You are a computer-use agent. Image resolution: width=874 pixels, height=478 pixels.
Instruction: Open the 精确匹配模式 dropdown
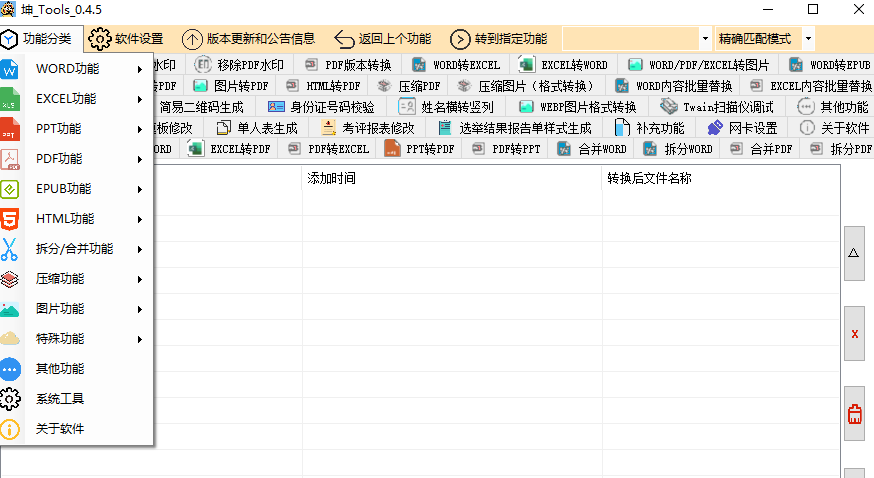tap(808, 39)
